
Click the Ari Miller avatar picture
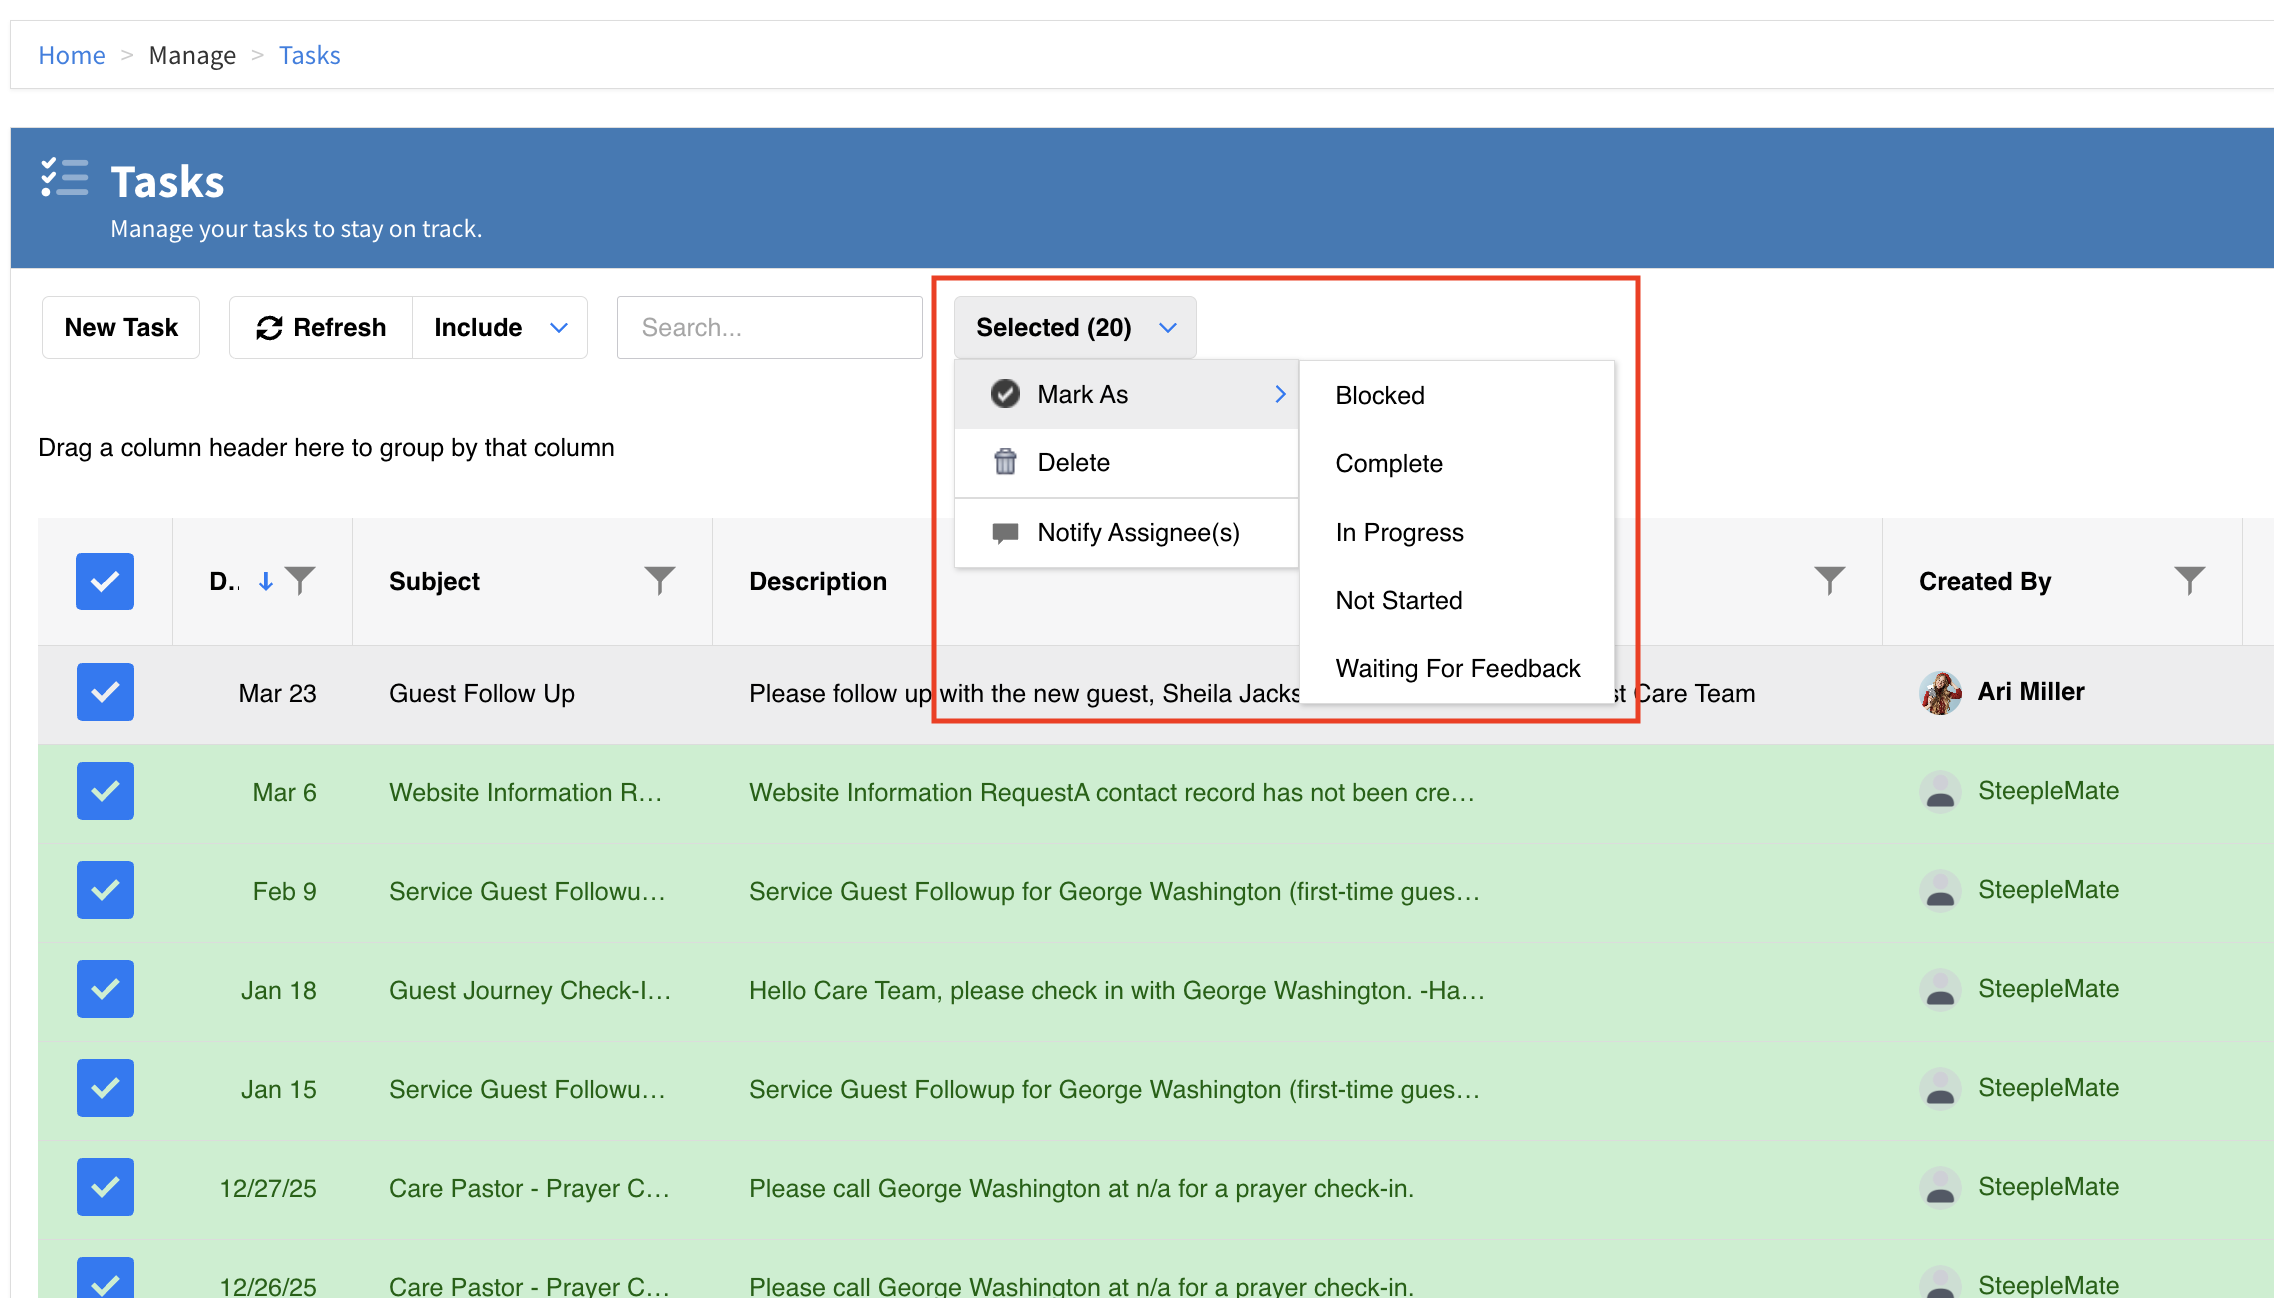pos(1940,692)
